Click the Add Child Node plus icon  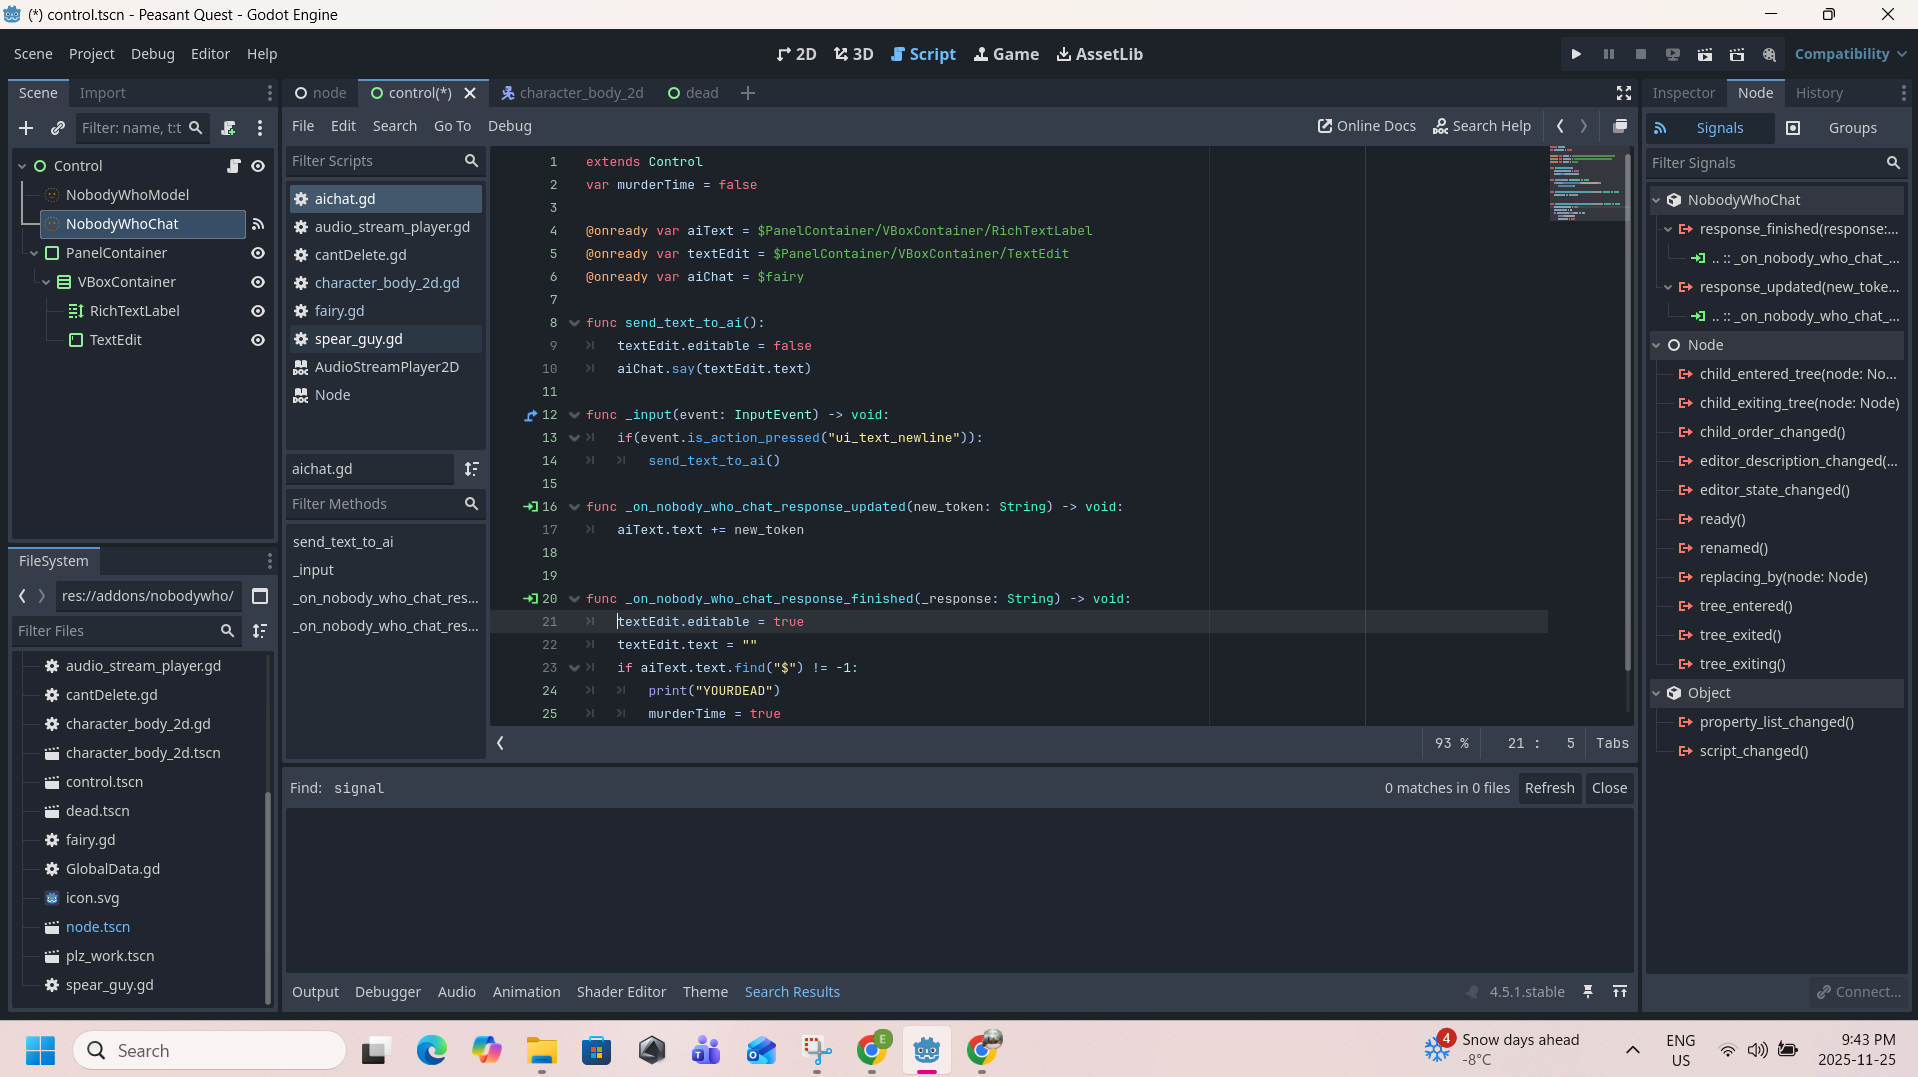point(26,128)
